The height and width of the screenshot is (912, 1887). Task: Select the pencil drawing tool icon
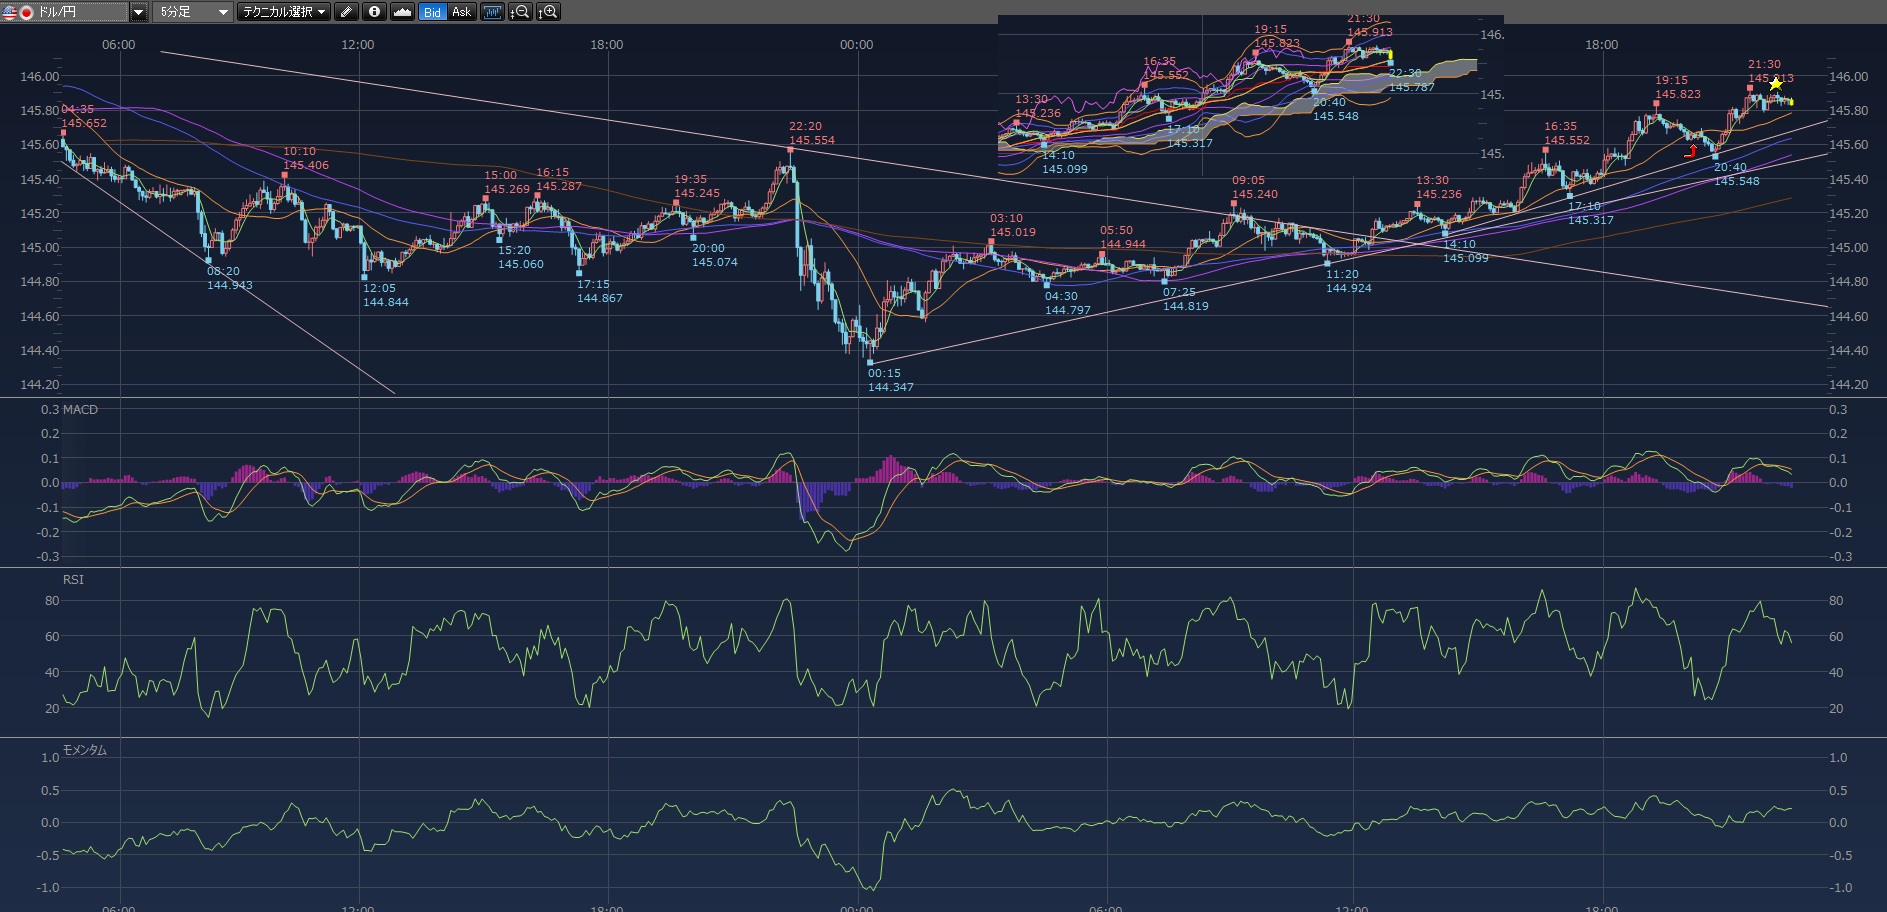pyautogui.click(x=346, y=12)
